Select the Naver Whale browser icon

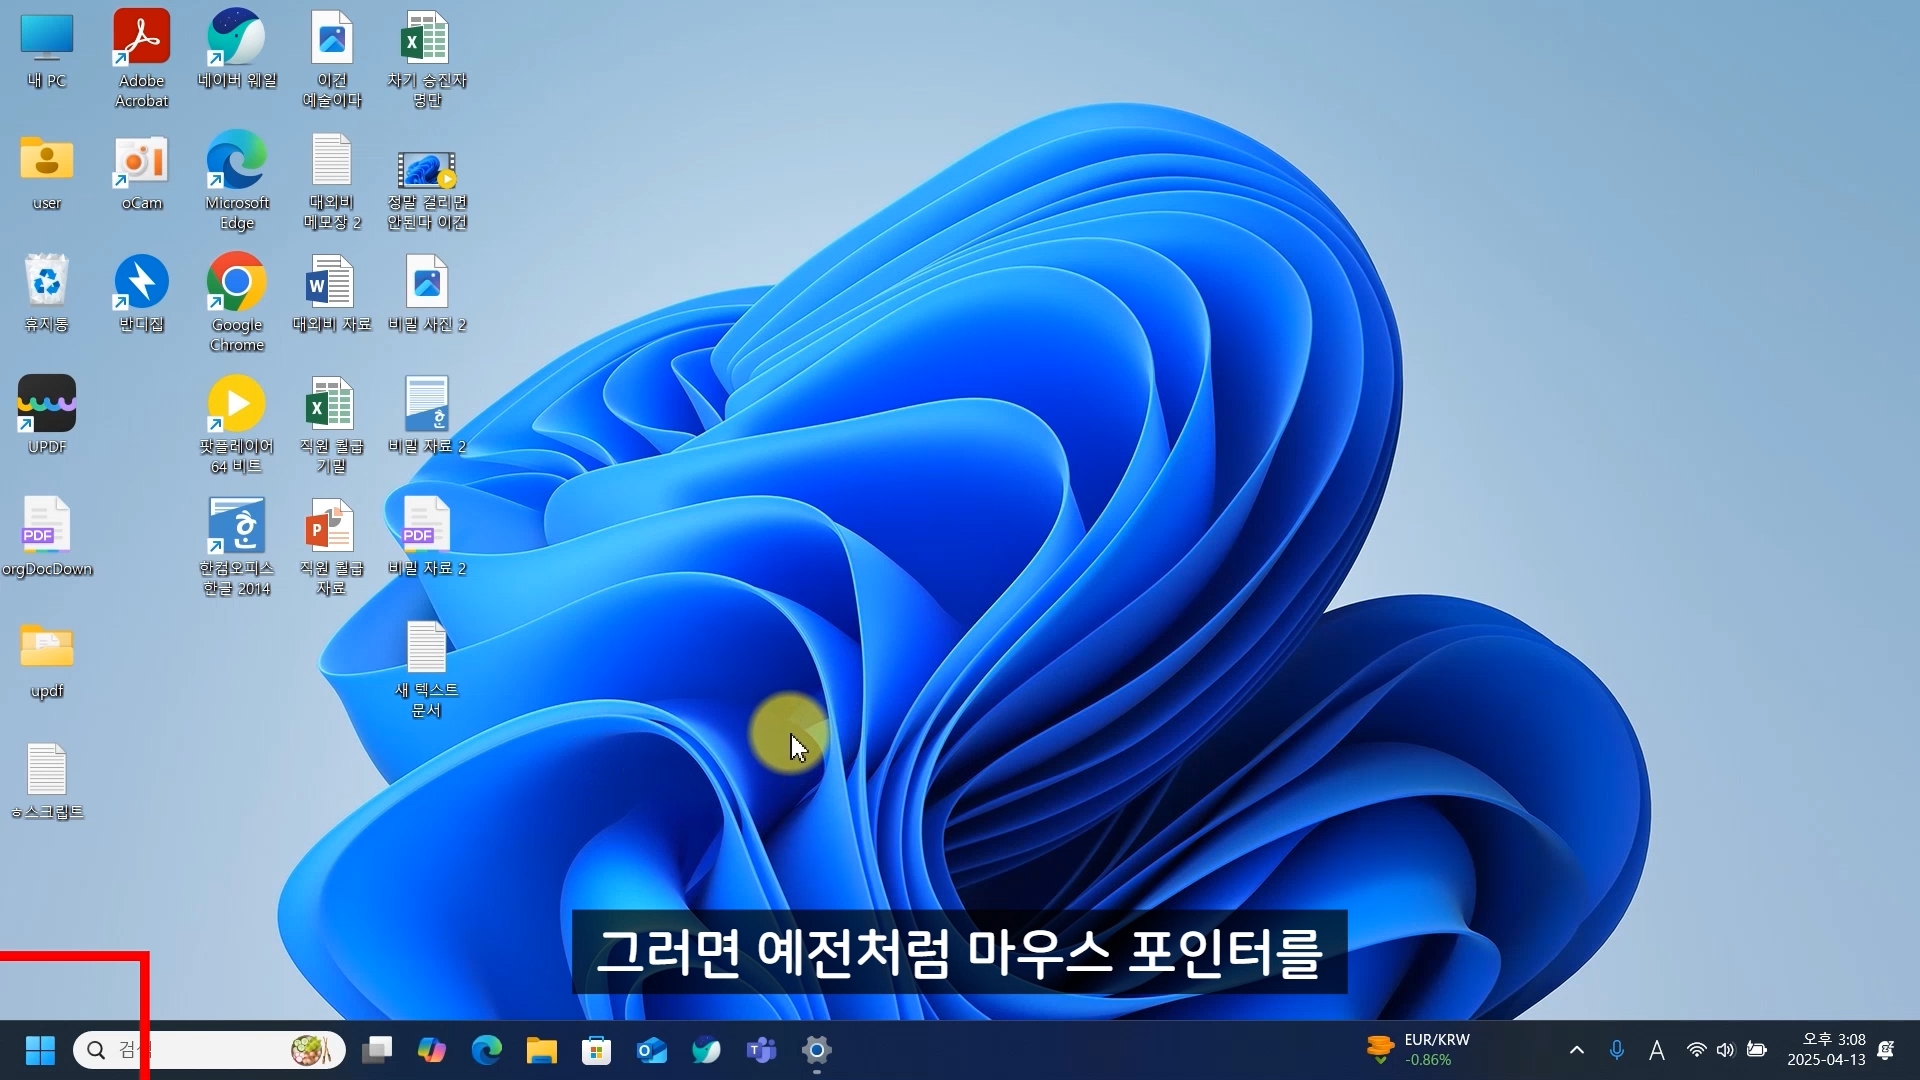(x=236, y=40)
